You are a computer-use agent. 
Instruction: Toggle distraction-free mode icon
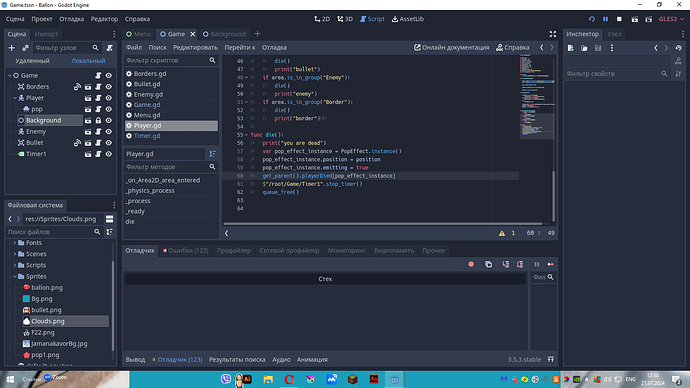(x=553, y=34)
